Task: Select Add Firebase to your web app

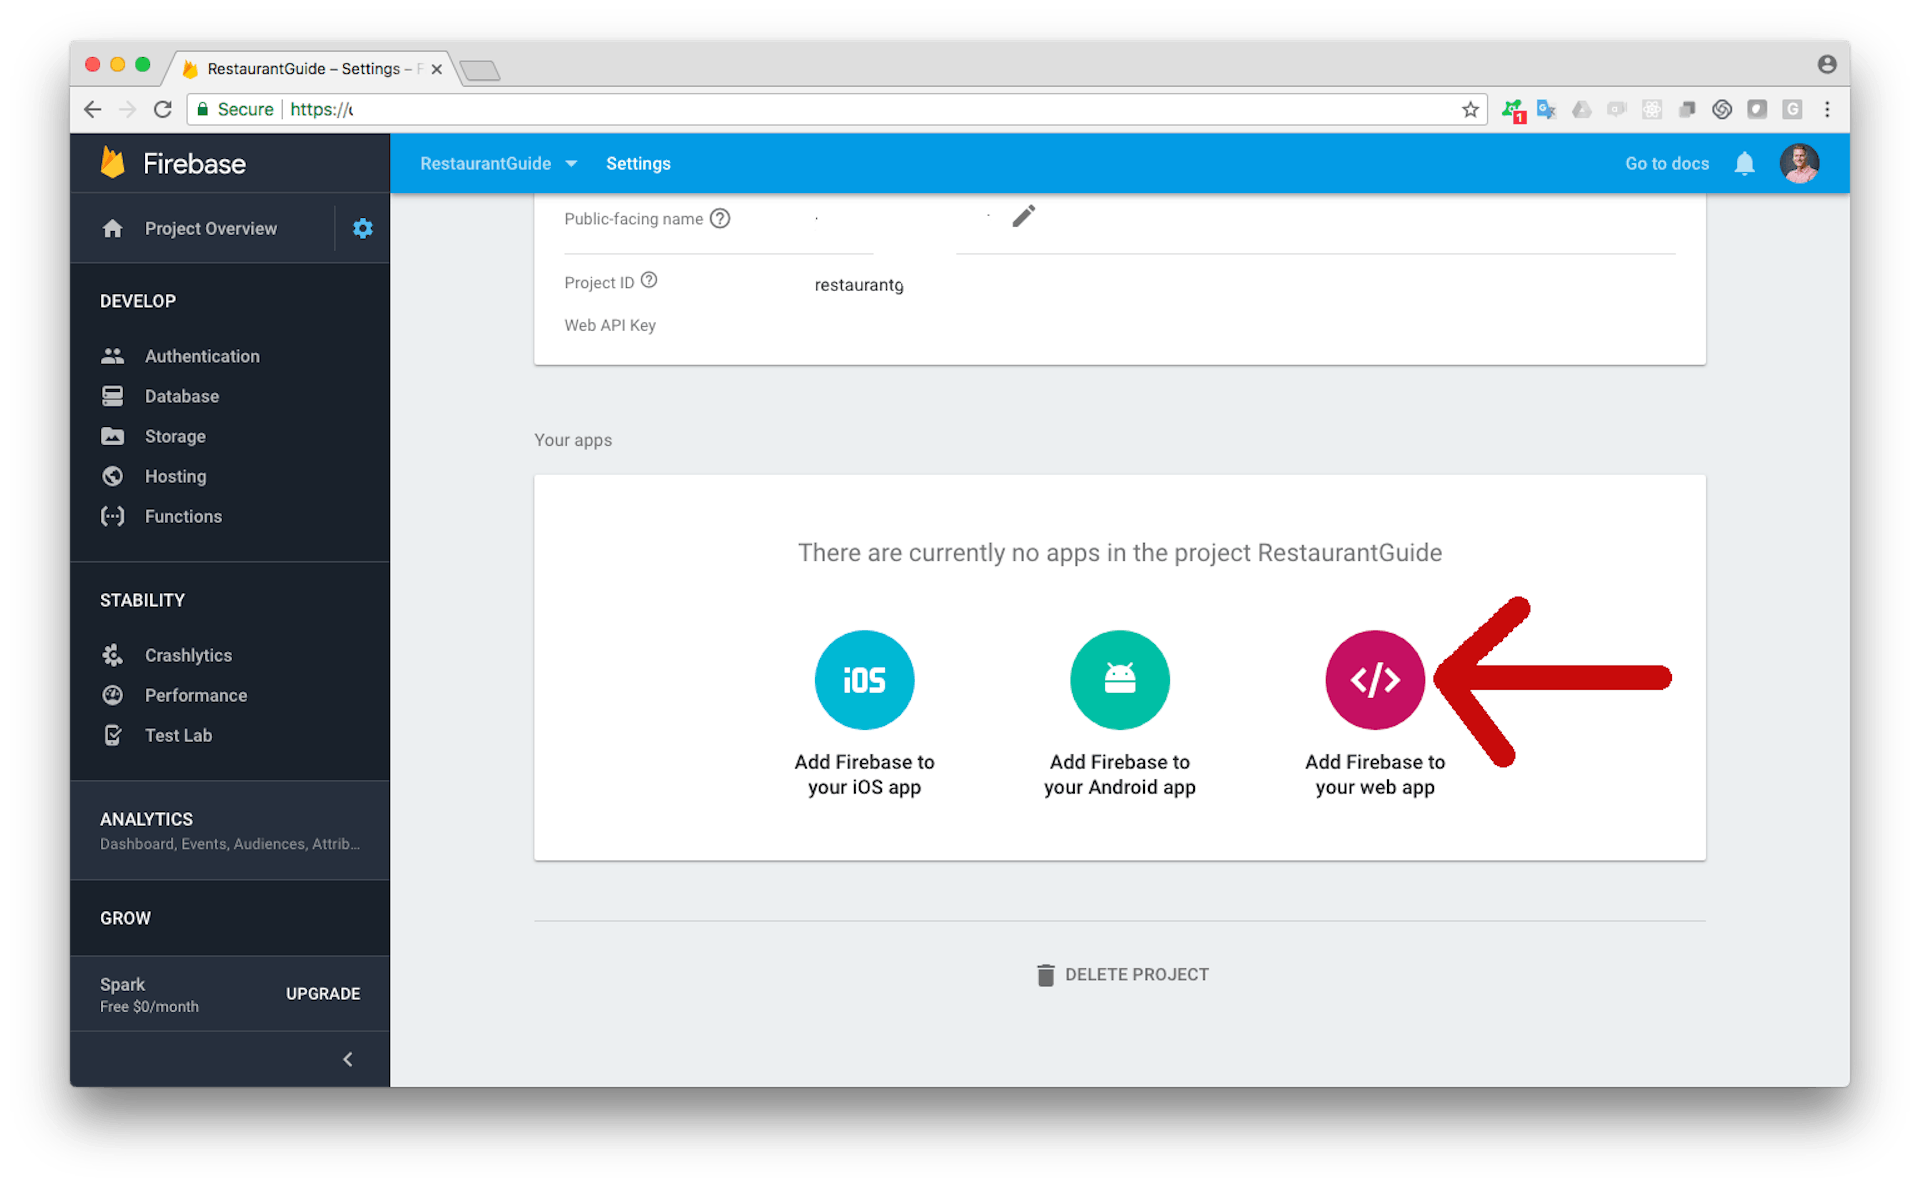Action: point(1375,680)
